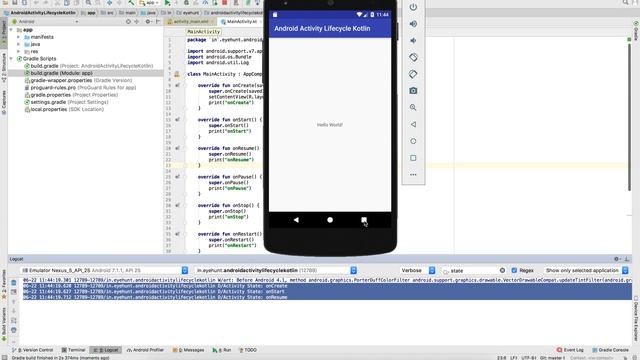This screenshot has height=360, width=640.
Task: Open the app run configuration dropdown
Action: (x=149, y=2)
